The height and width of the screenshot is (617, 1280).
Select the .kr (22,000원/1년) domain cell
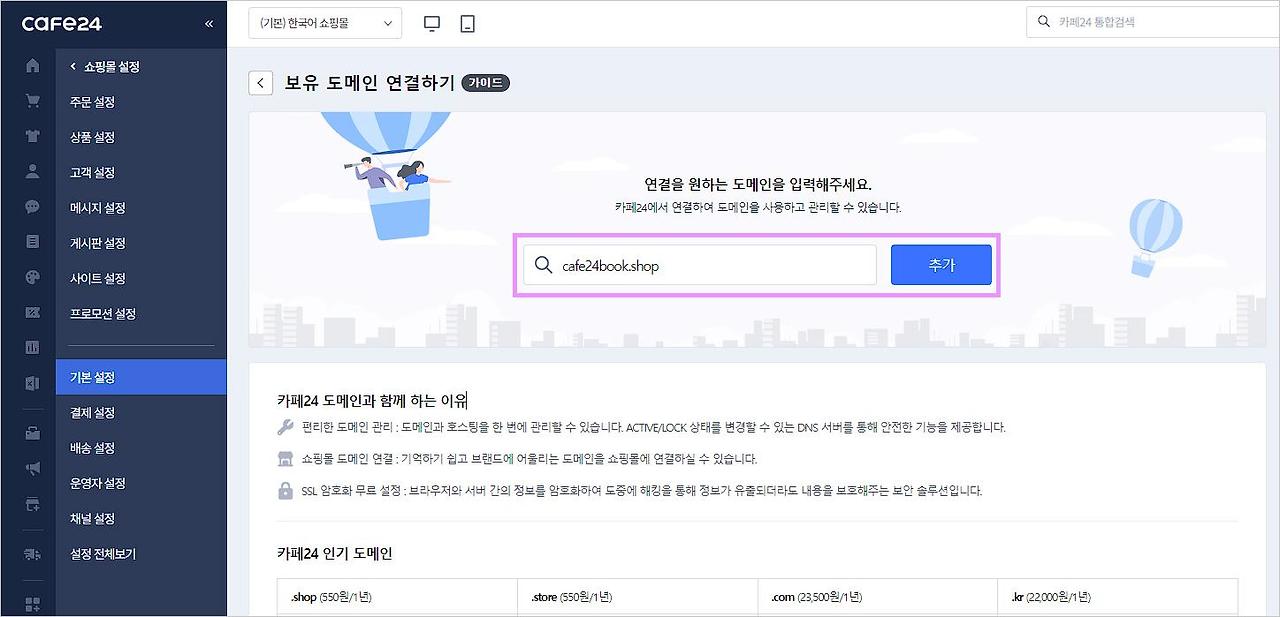(1118, 597)
